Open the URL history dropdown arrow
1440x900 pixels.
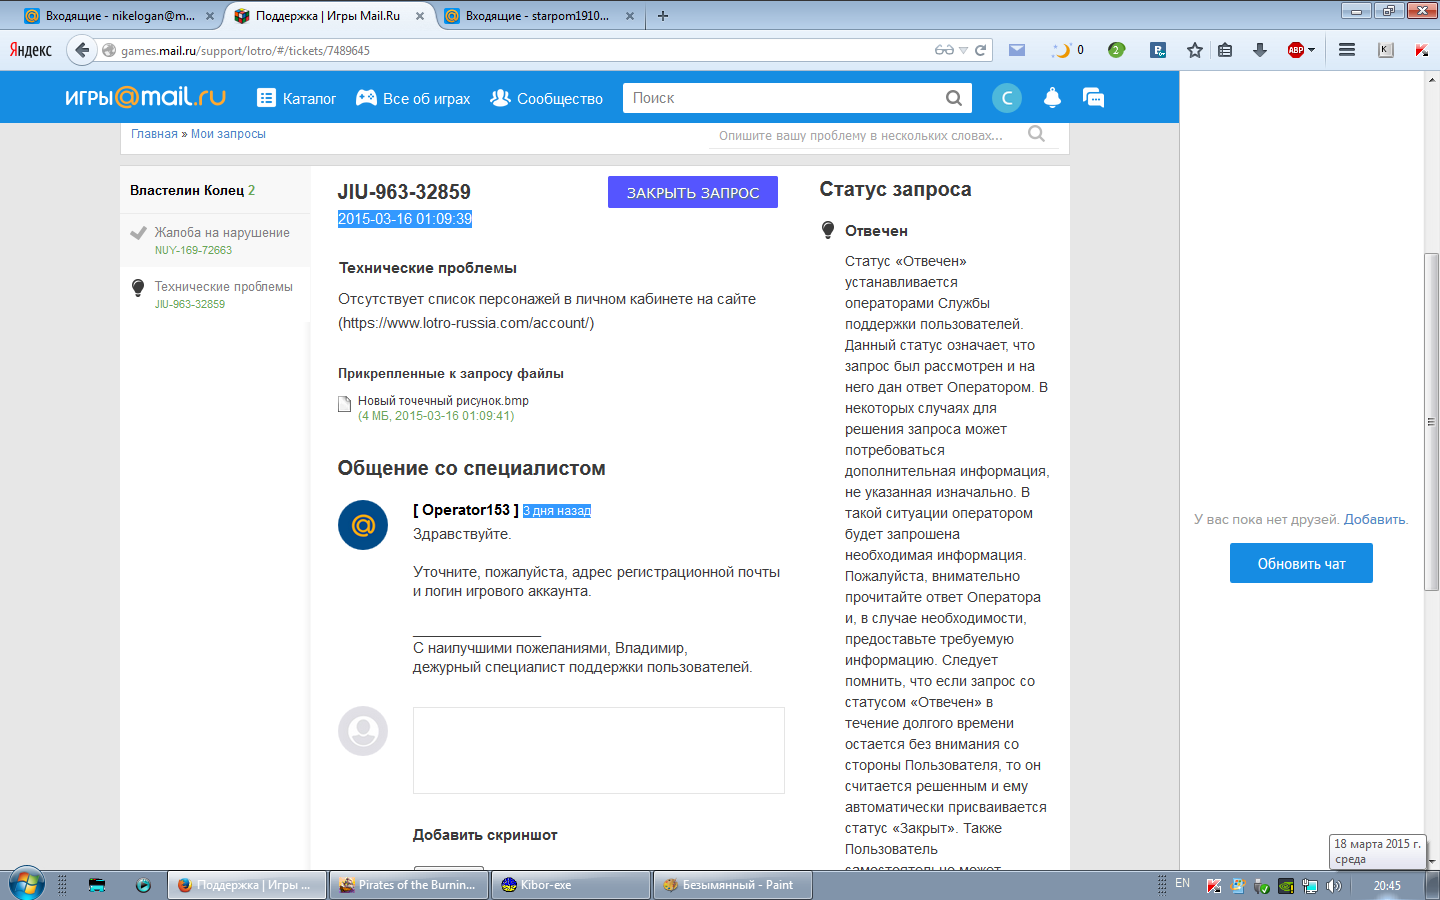coord(964,50)
